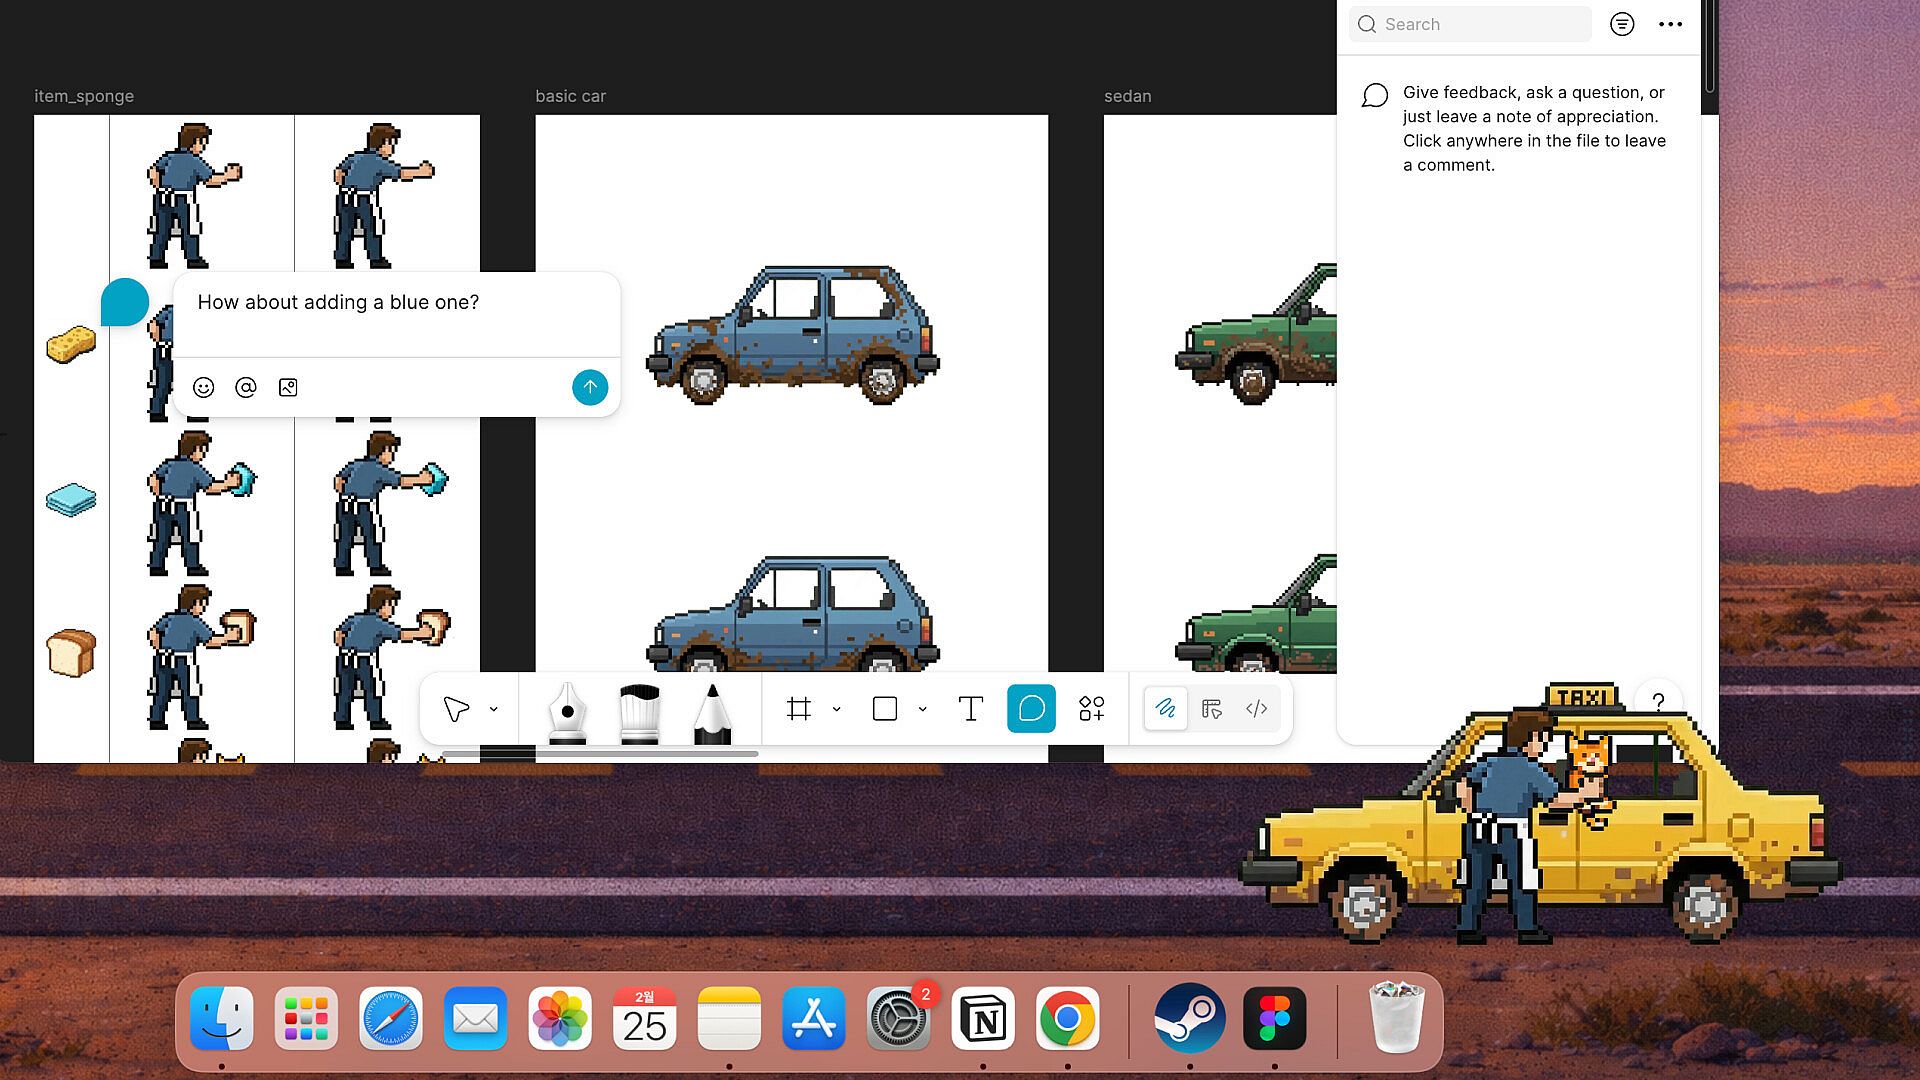Image resolution: width=1920 pixels, height=1080 pixels.
Task: Click the Frame tool icon
Action: click(798, 709)
